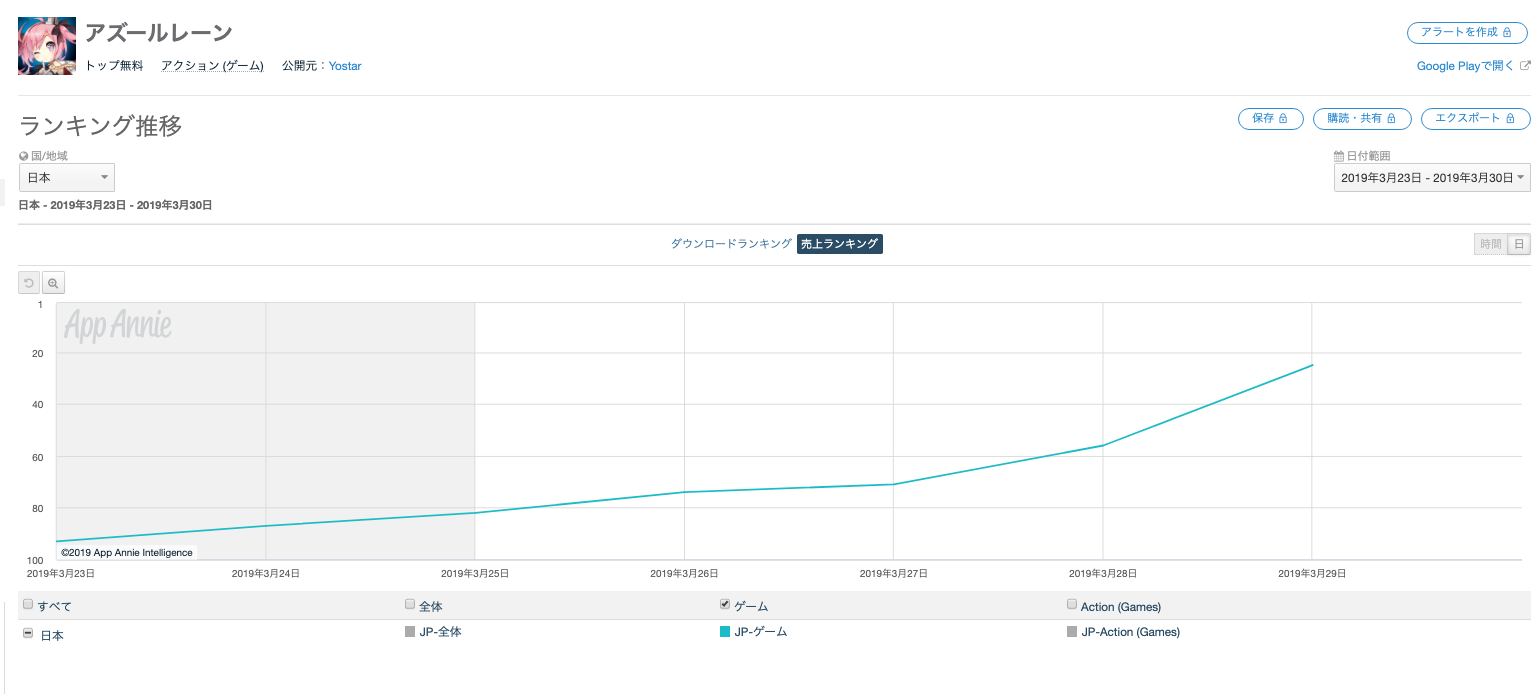
Task: Click the Azur Lane app icon thumbnail
Action: (x=47, y=46)
